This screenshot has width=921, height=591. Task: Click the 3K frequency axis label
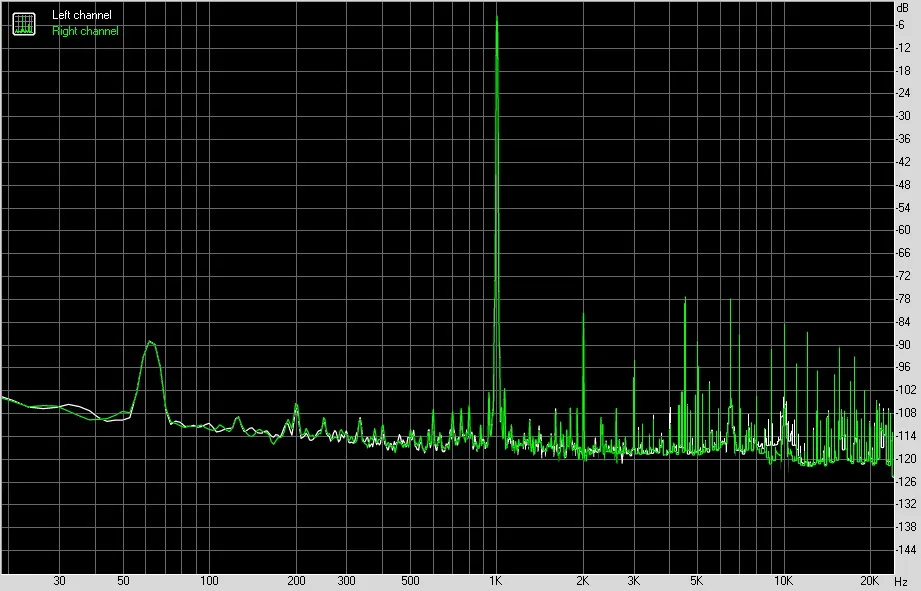pyautogui.click(x=633, y=581)
